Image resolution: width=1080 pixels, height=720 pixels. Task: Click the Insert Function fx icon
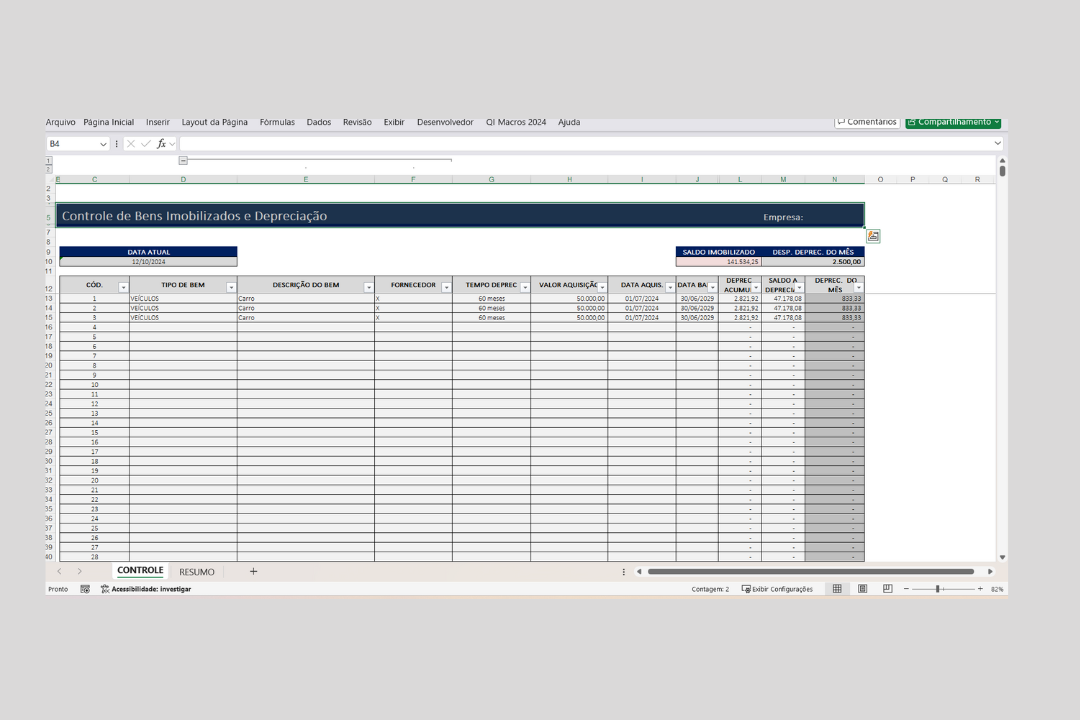161,144
